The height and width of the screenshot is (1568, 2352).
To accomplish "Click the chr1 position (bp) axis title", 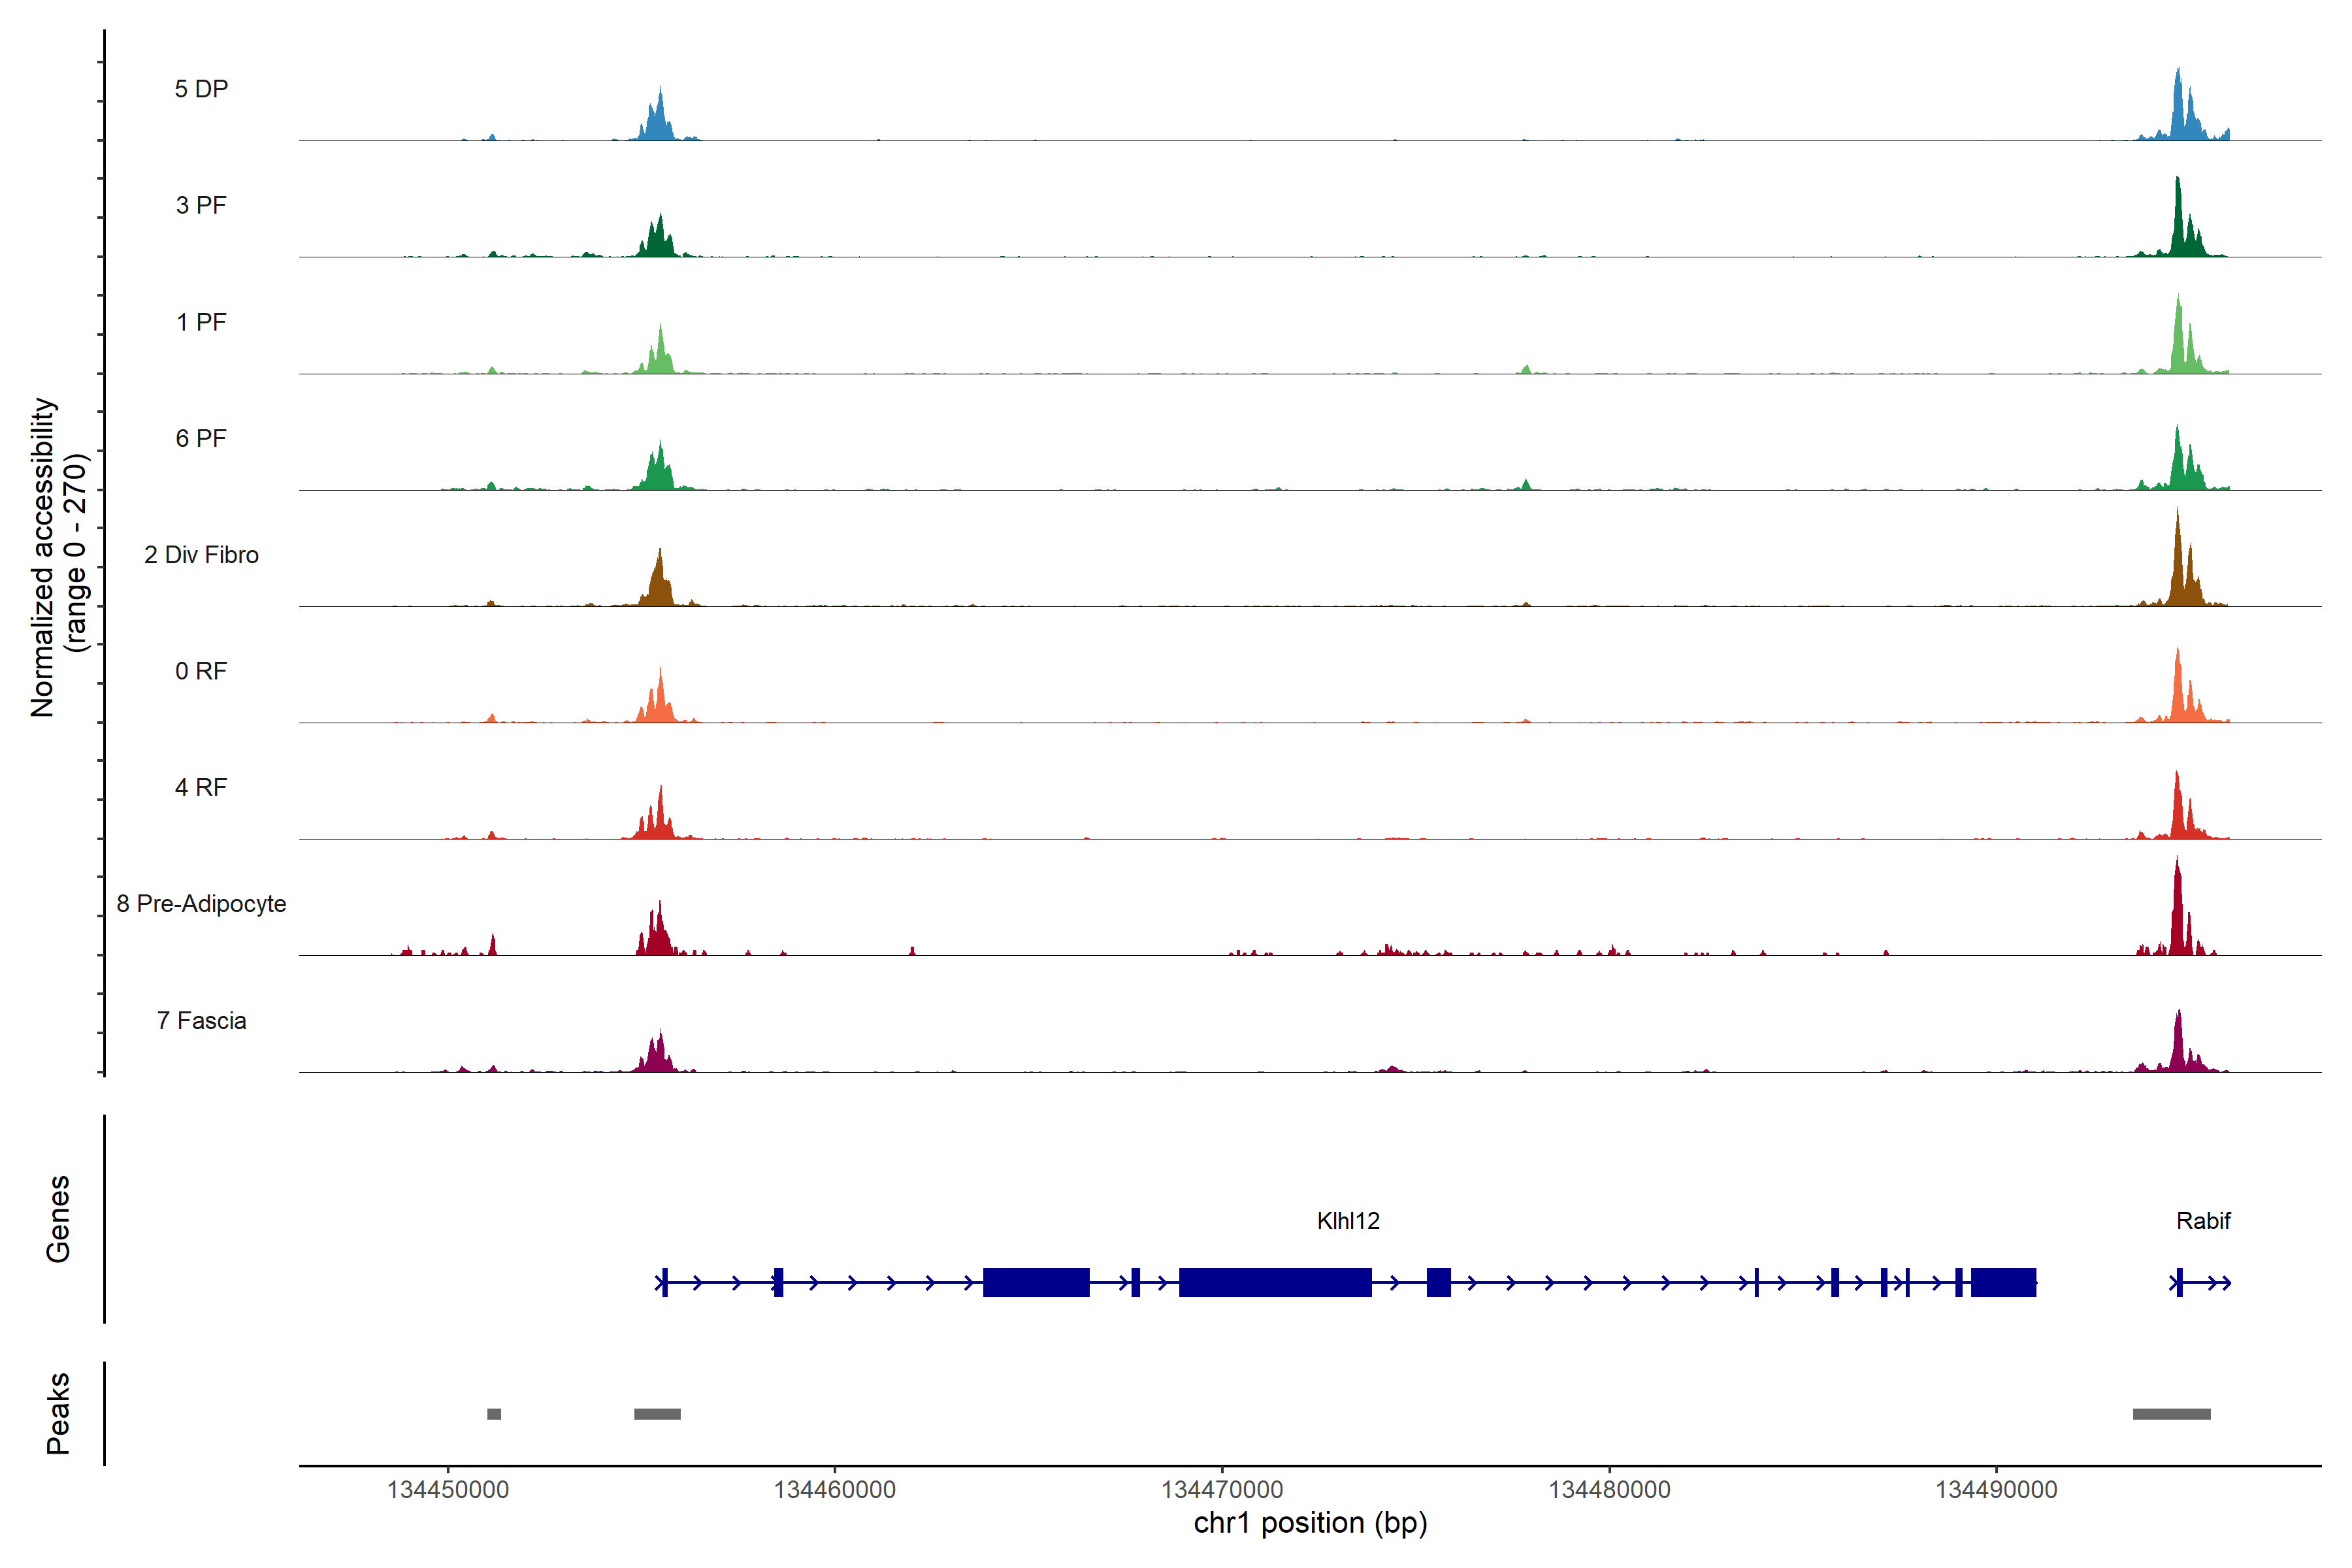I will [x=1310, y=1523].
